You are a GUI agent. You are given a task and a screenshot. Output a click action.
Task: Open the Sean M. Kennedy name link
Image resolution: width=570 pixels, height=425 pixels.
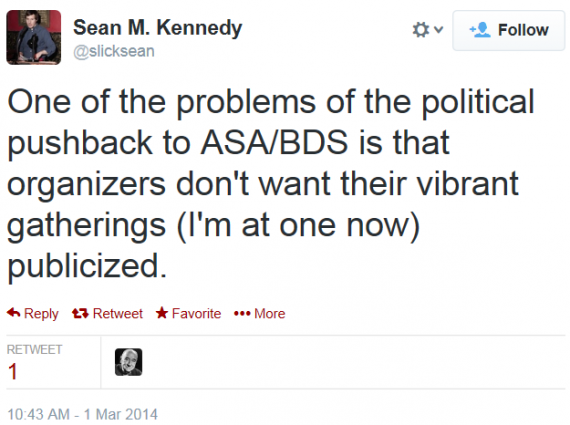[x=157, y=28]
